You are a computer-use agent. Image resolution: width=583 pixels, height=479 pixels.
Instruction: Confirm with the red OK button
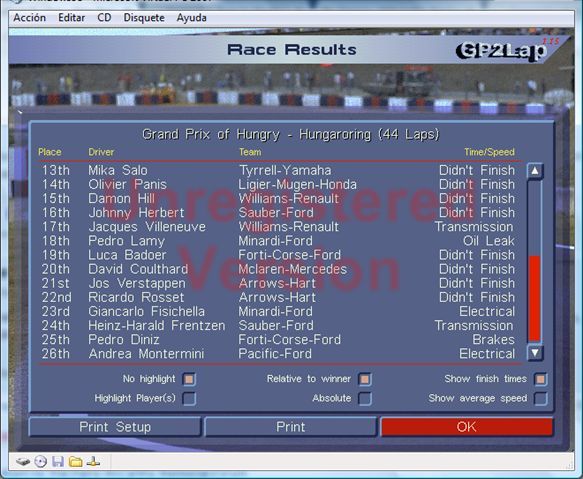(x=467, y=427)
